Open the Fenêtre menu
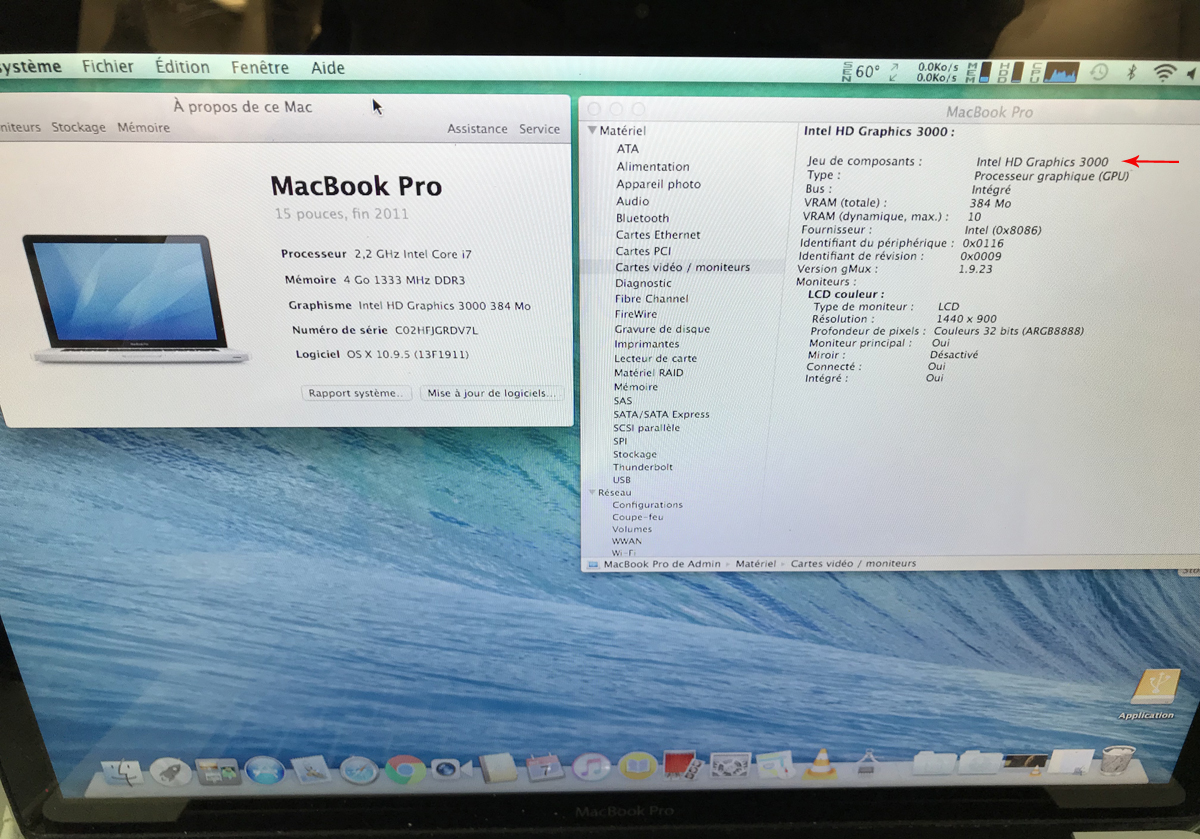The image size is (1200, 839). pos(260,68)
